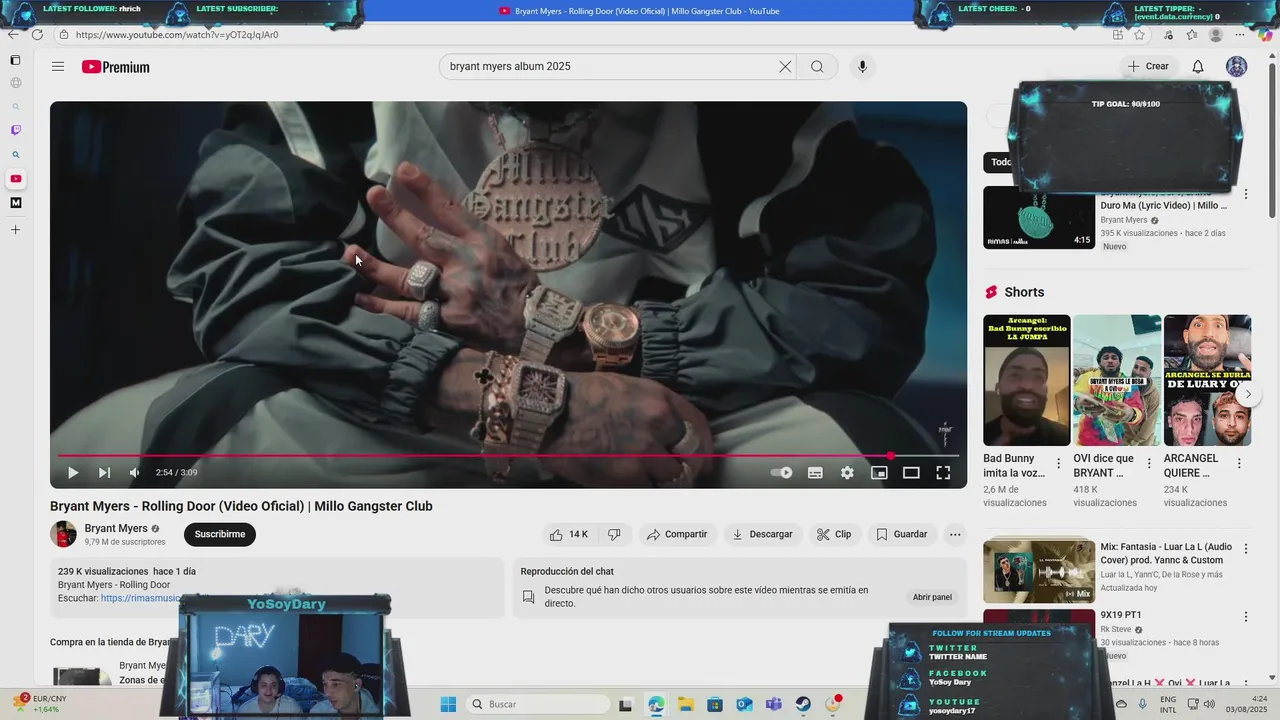The height and width of the screenshot is (720, 1280).
Task: Open Mix Fantasia Luar La L thumbnail
Action: [x=1039, y=571]
